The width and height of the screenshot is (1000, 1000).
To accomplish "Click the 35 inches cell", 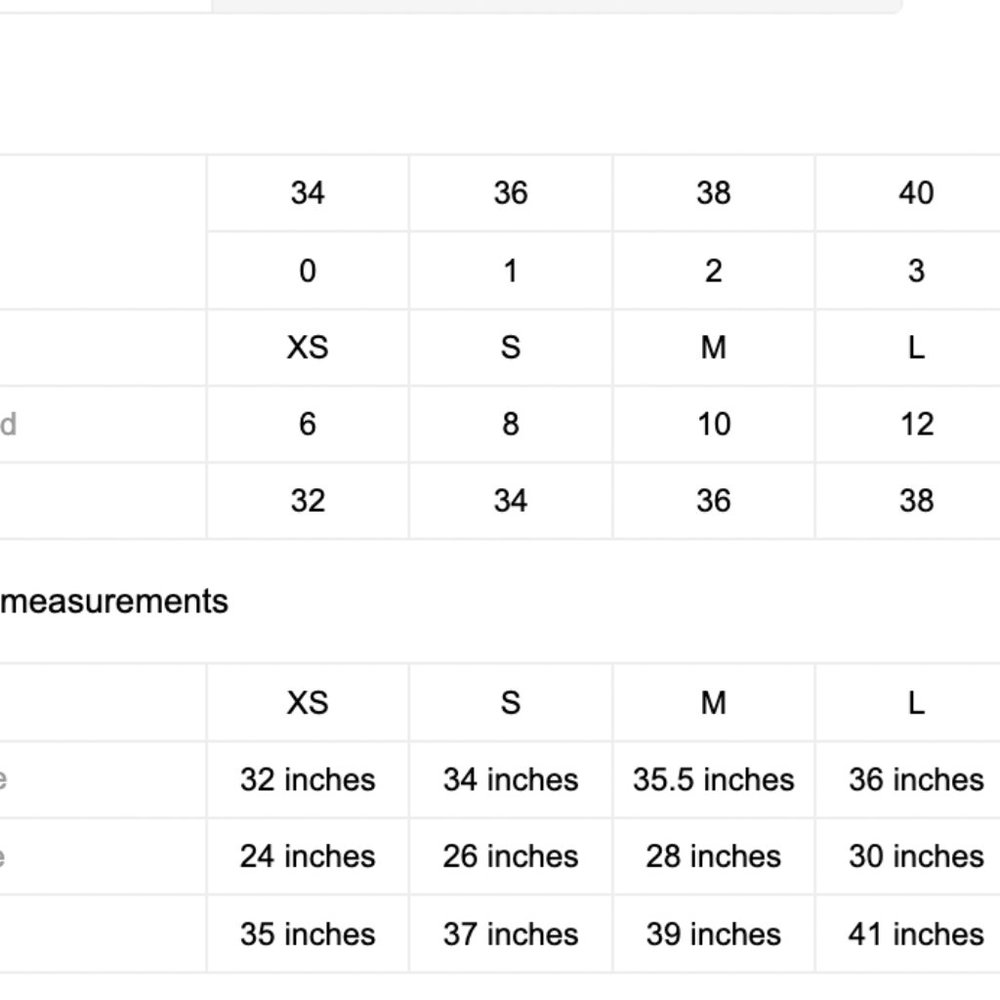I will (307, 934).
